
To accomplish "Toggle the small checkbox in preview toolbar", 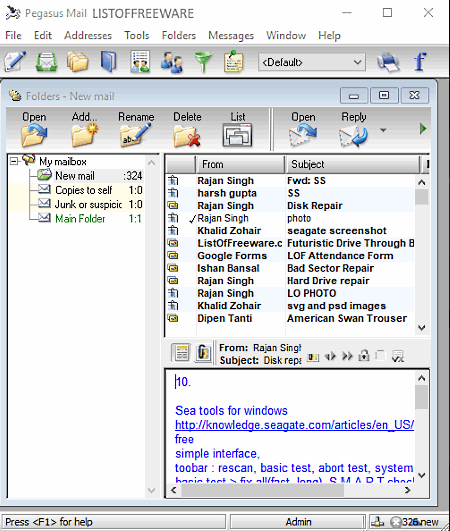I will pyautogui.click(x=381, y=356).
